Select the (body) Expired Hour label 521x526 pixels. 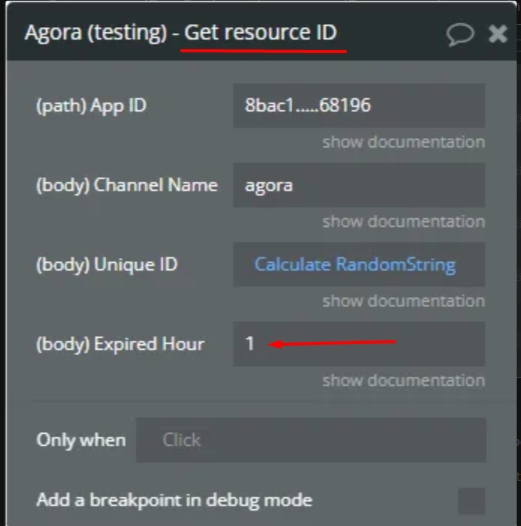[x=120, y=344]
